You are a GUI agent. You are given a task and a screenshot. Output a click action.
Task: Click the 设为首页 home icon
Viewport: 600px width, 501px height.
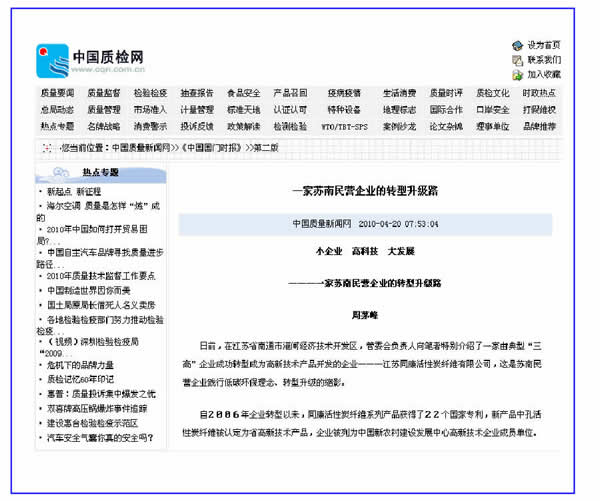pyautogui.click(x=517, y=45)
